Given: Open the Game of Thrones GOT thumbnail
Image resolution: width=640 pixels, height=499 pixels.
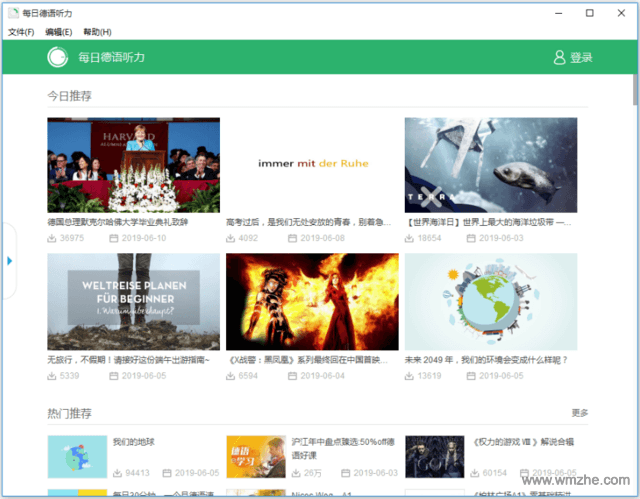Looking at the screenshot, I should click(x=435, y=457).
